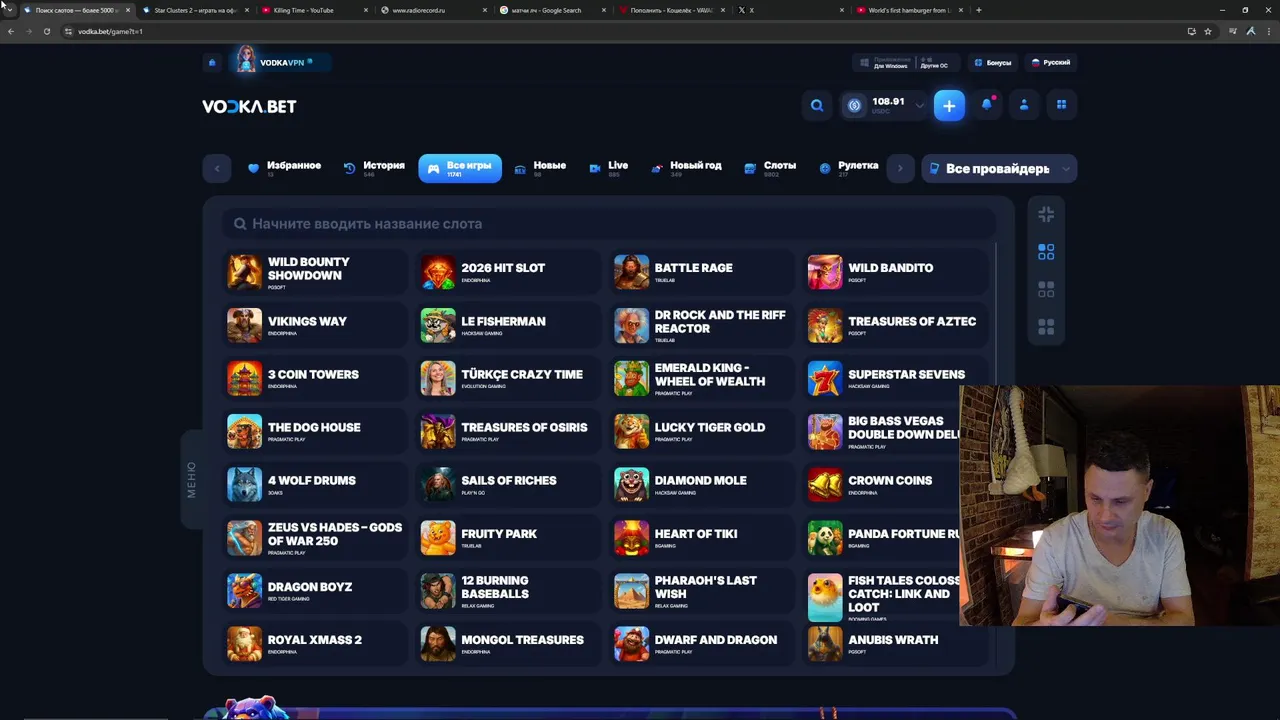This screenshot has height=720, width=1280.
Task: Open the Sails of Riches game
Action: click(x=507, y=484)
